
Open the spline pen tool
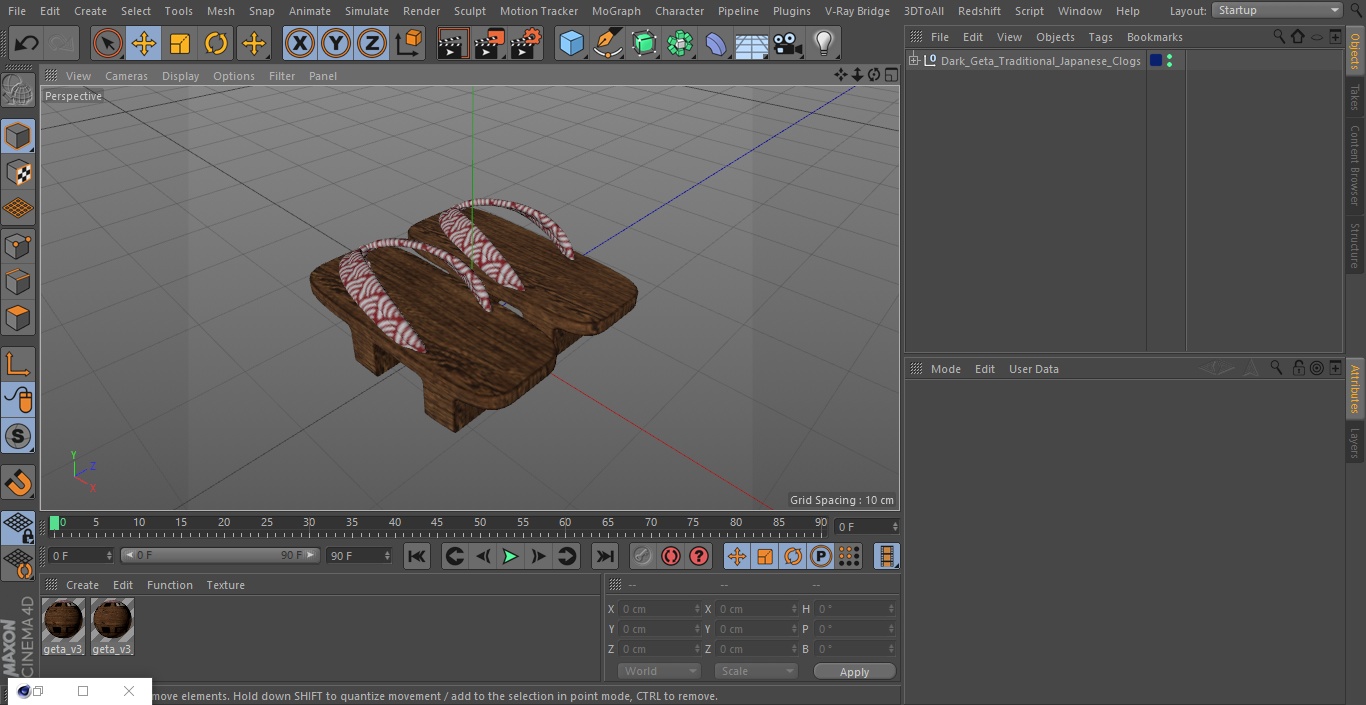(x=608, y=43)
